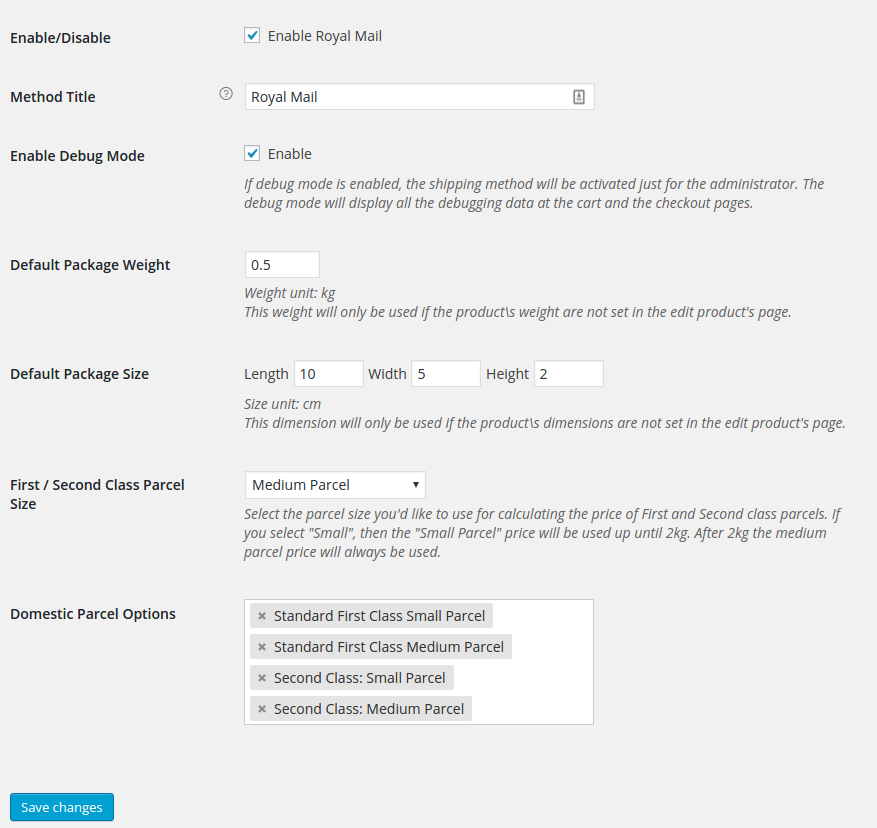Remove Second Class: Medium Parcel tag
Viewport: 877px width, 828px height.
[x=262, y=709]
